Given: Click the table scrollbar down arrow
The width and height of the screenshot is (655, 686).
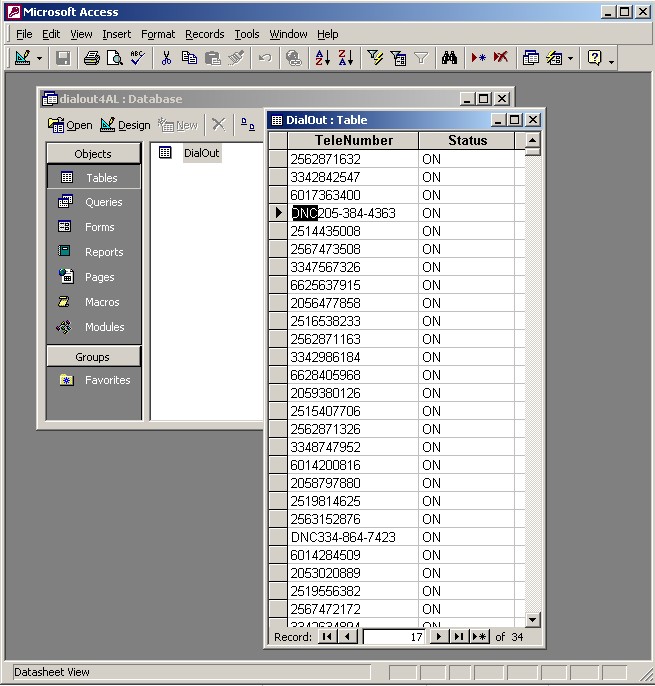Looking at the screenshot, I should coord(532,620).
